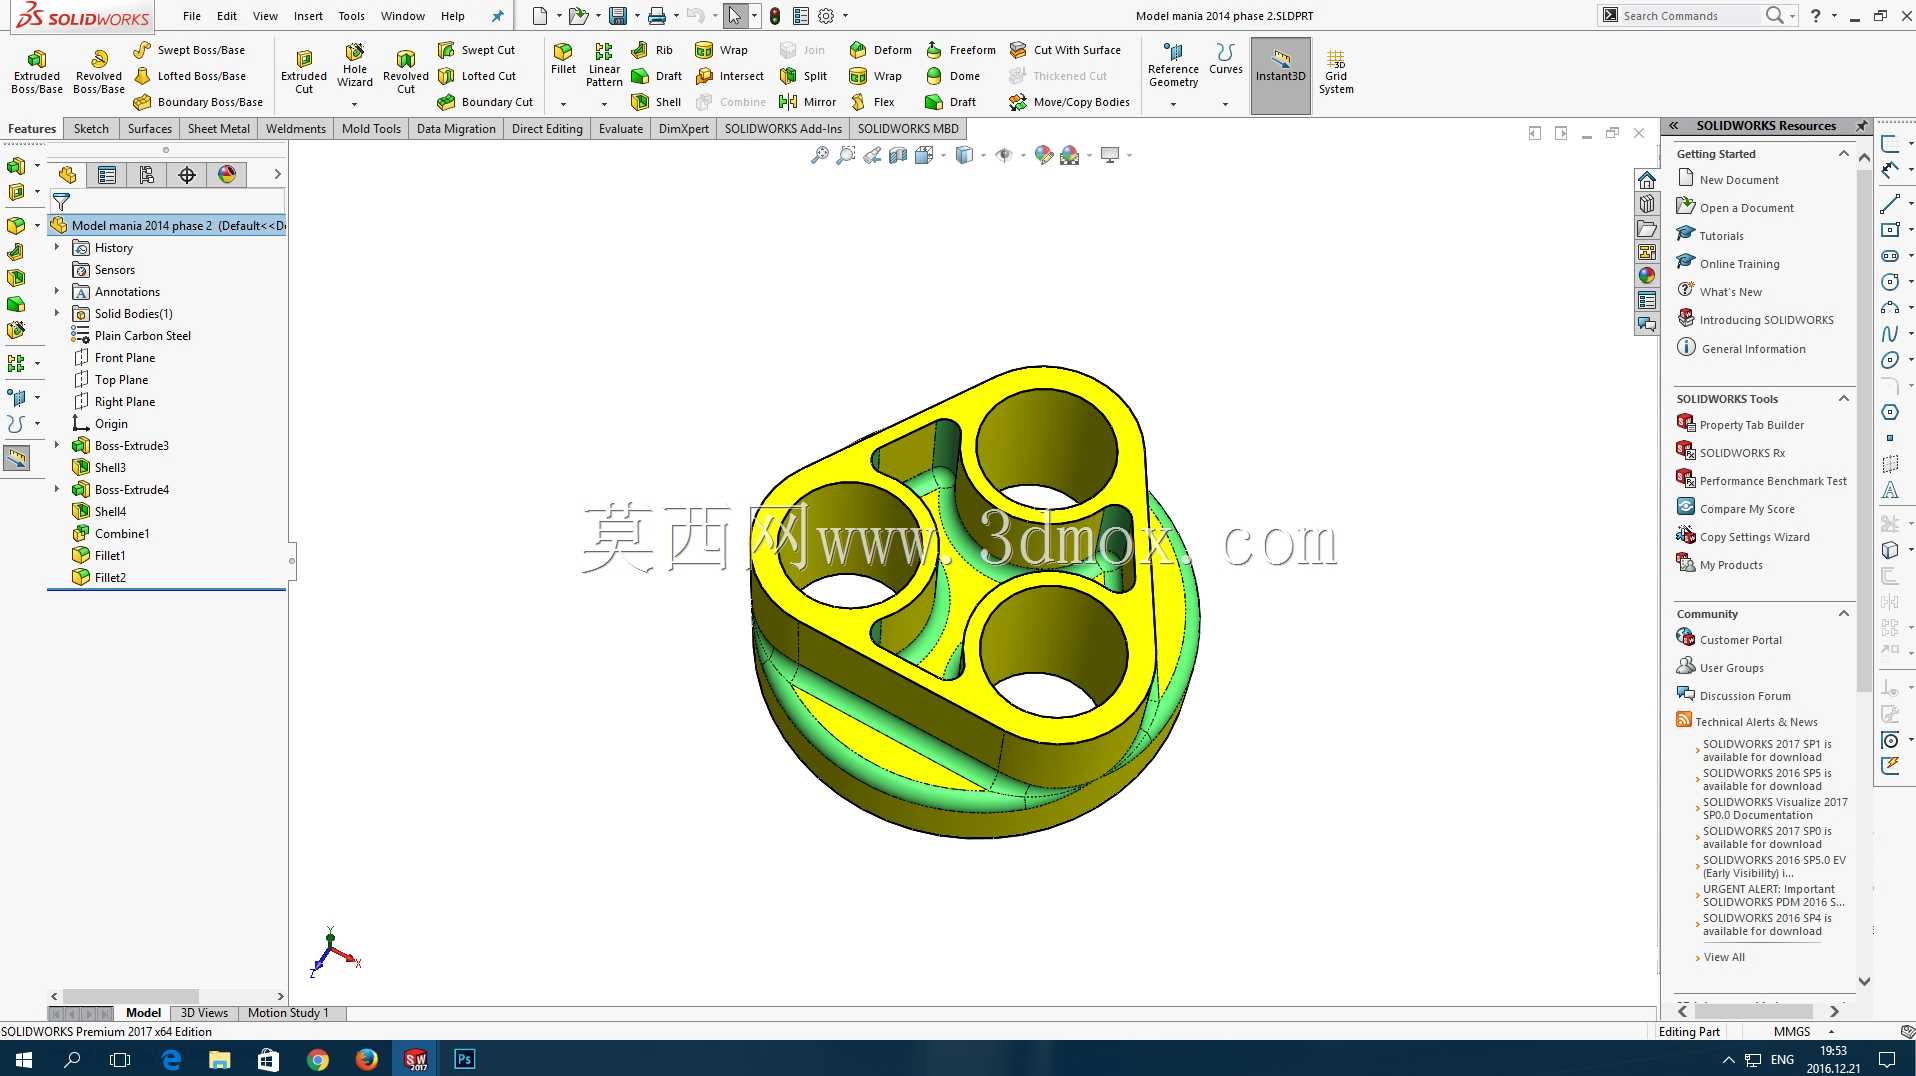
Task: Click the Shell feature tool
Action: point(656,102)
